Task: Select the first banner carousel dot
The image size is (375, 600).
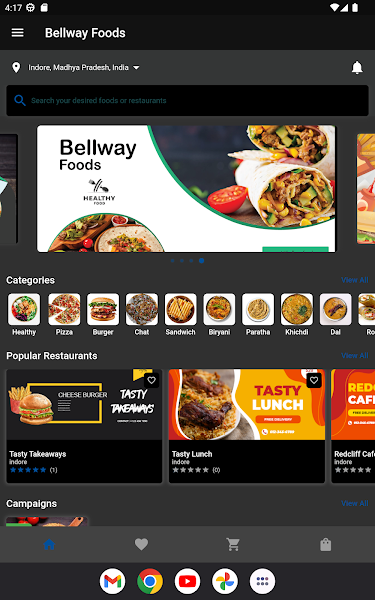Action: point(173,261)
